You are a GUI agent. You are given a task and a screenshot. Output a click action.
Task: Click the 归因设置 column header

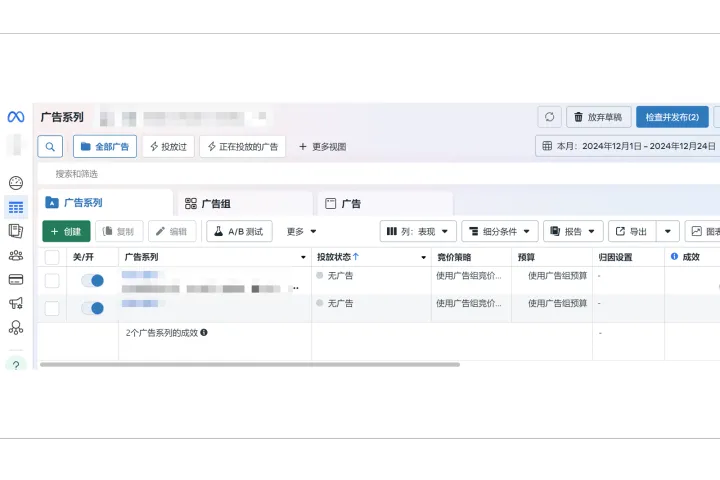pyautogui.click(x=615, y=257)
